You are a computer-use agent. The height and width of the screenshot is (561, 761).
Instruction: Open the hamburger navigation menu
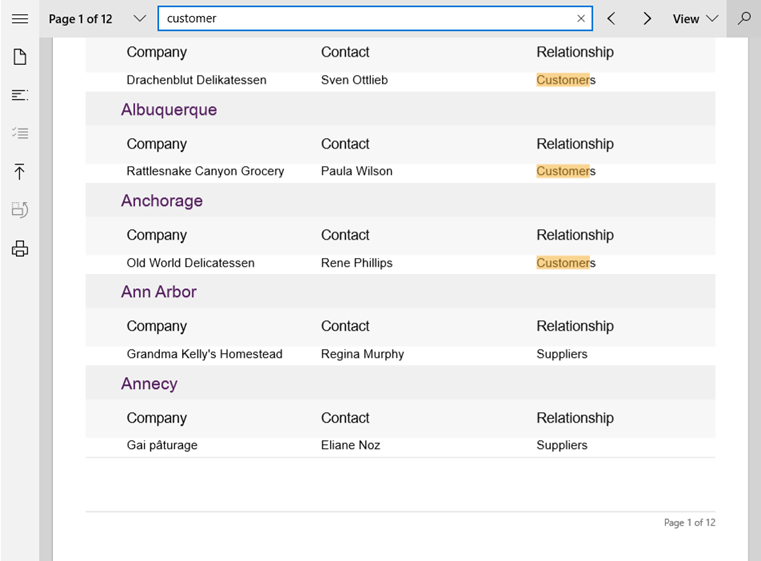tap(19, 19)
